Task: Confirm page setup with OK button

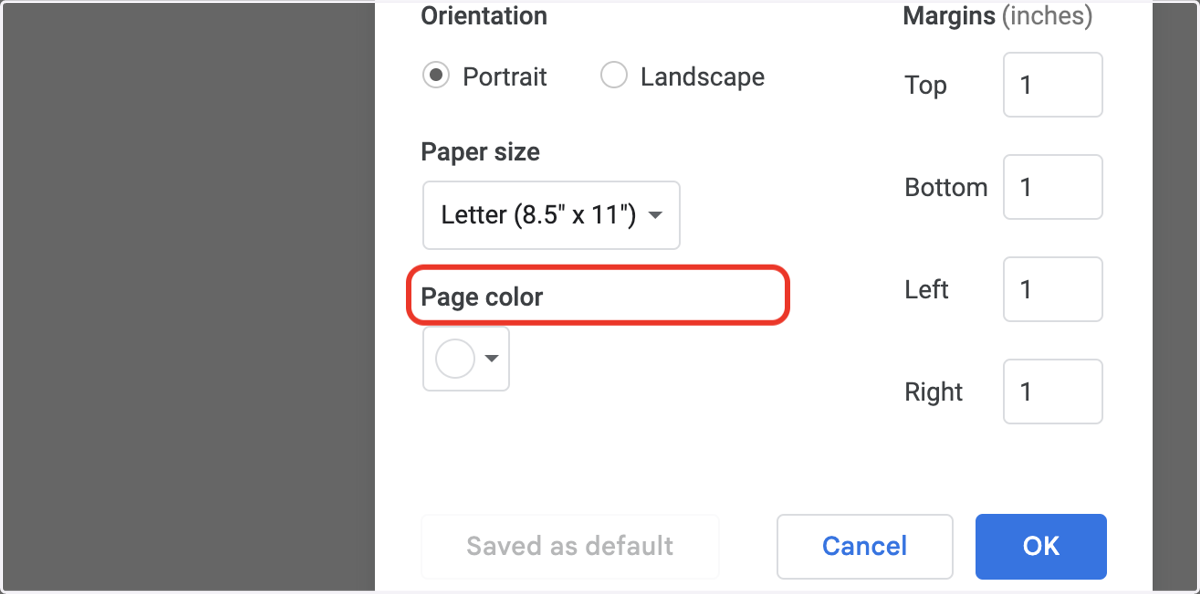Action: 1041,546
